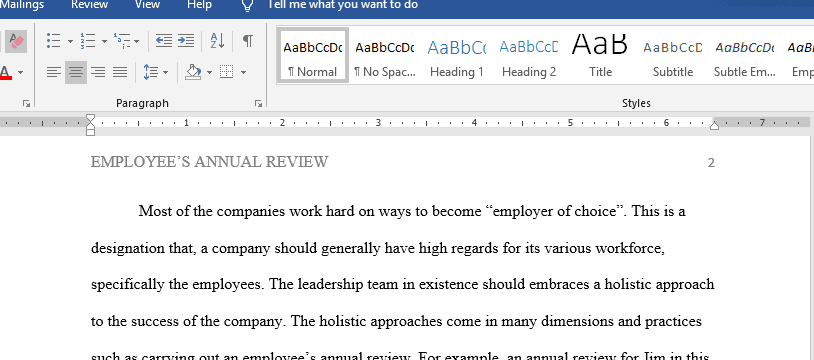Toggle show paragraph marks
The height and width of the screenshot is (360, 814).
coord(248,41)
